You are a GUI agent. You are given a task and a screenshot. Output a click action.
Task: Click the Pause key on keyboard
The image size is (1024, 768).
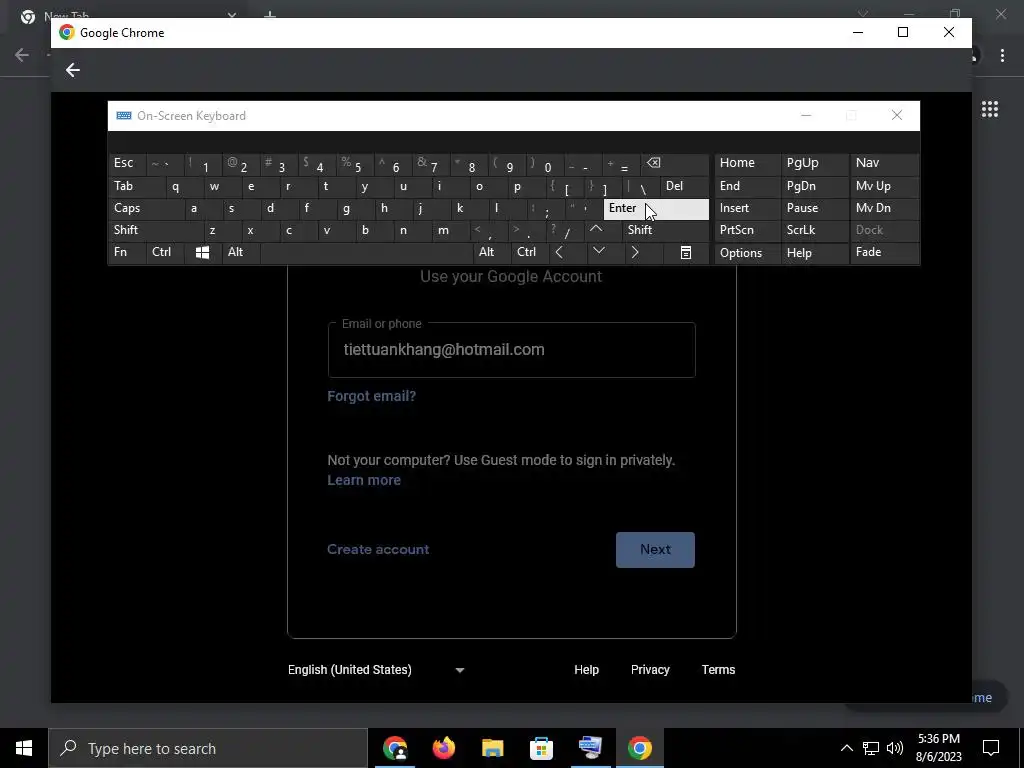[814, 208]
